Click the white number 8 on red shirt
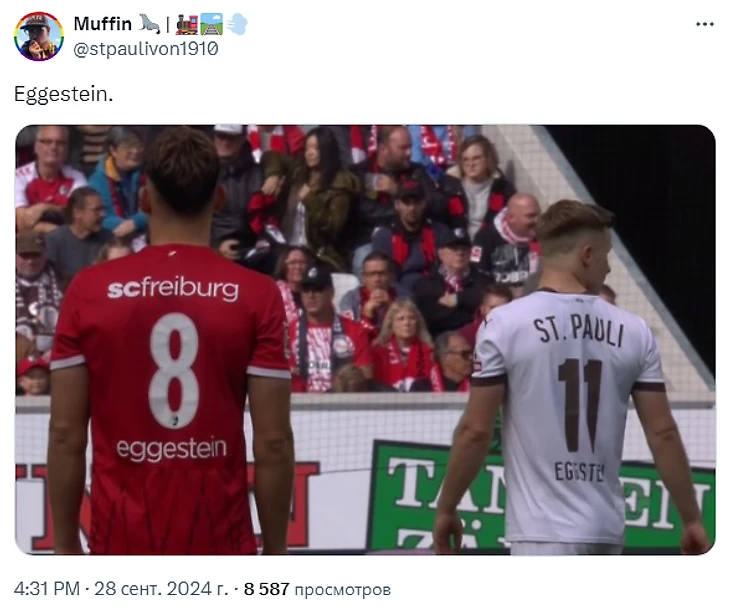The height and width of the screenshot is (613, 730). tap(174, 370)
